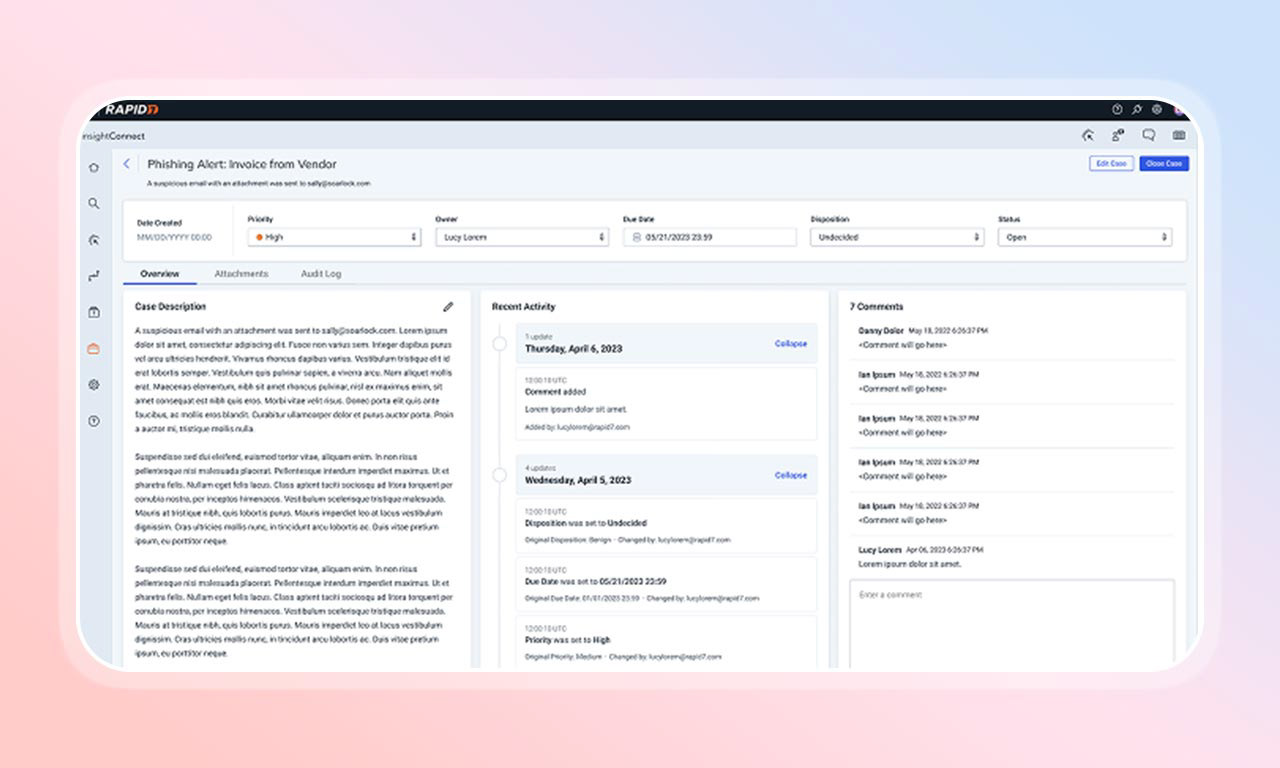
Task: Switch to the Audit Log tab
Action: [x=321, y=273]
